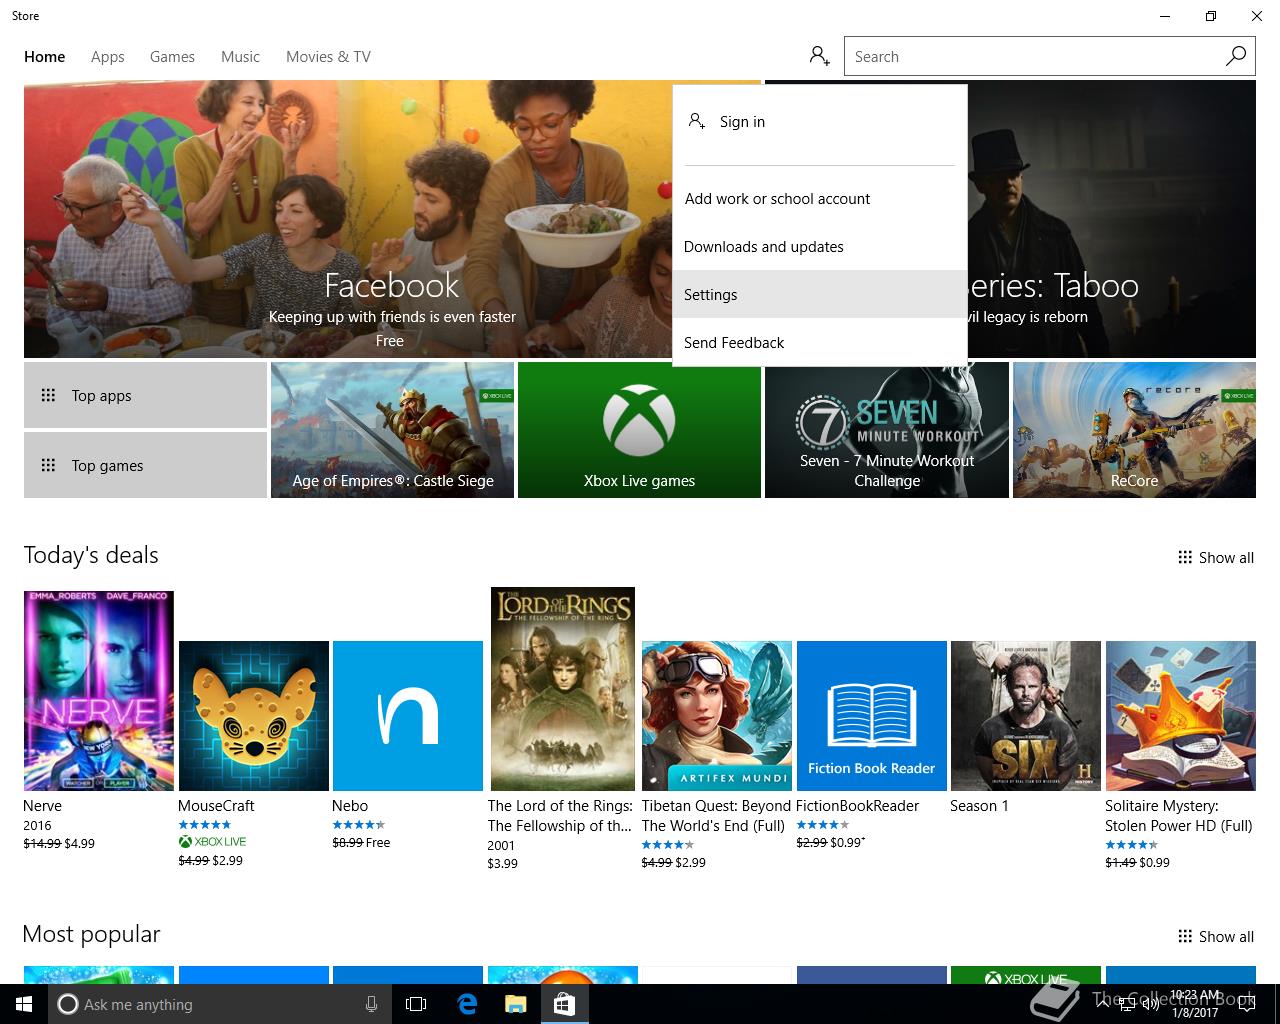Open Age of Empires: Castle Siege tile
The image size is (1280, 1024).
392,430
